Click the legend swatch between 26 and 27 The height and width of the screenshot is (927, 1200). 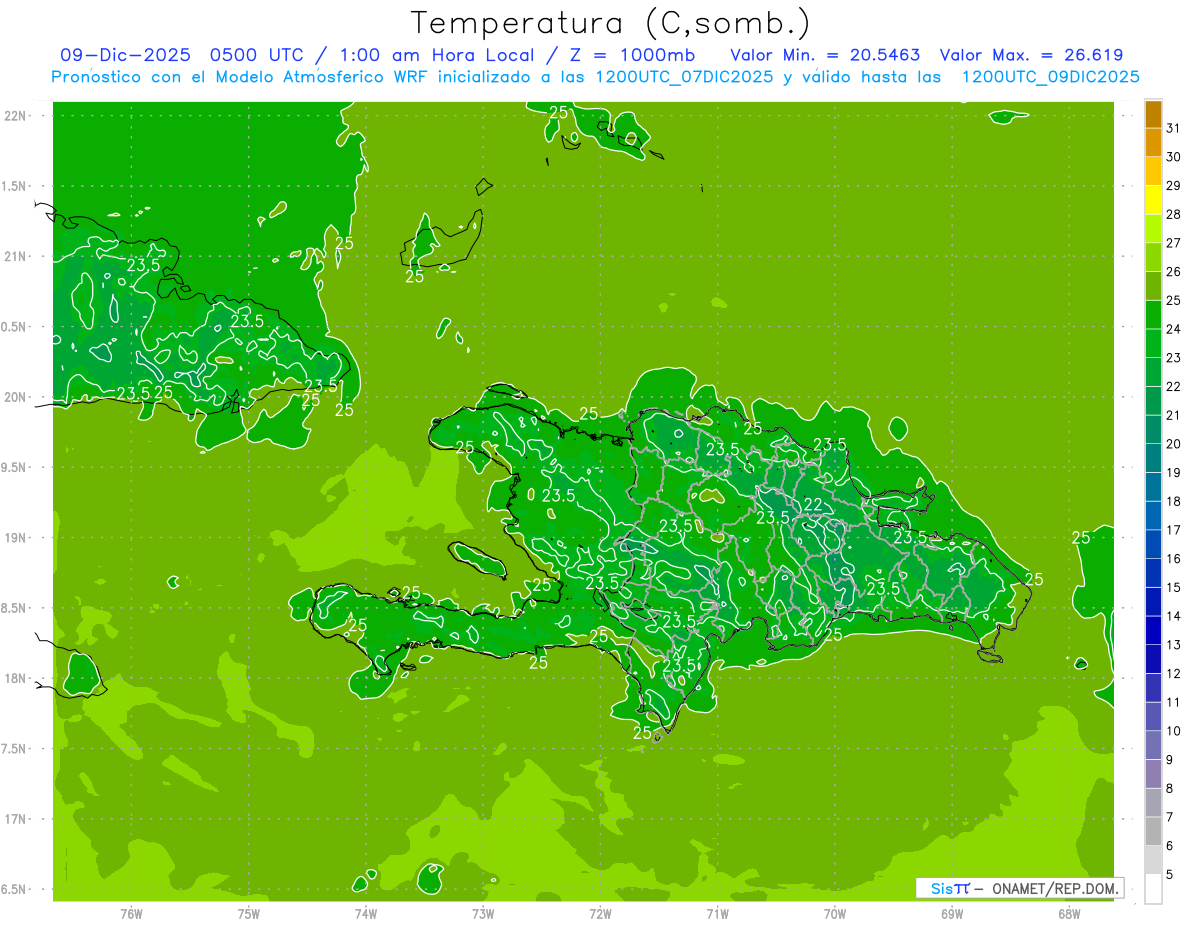tap(1153, 257)
